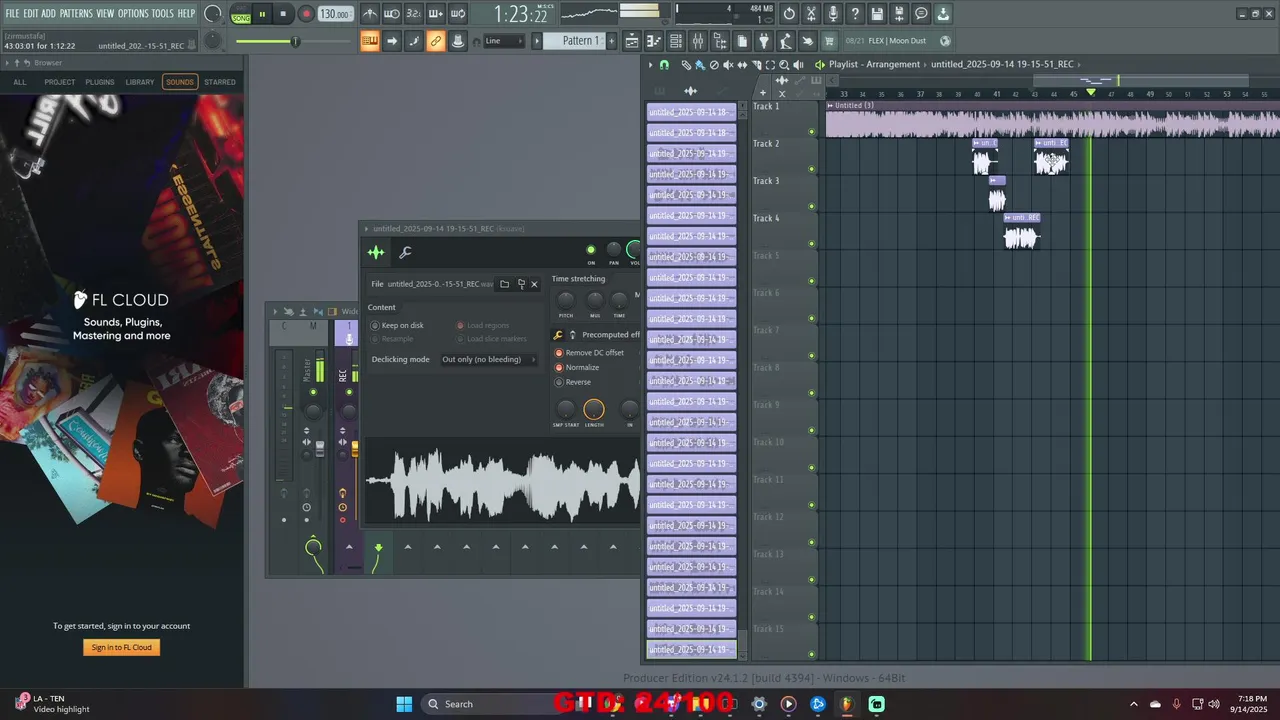Open the Piano roll view icon
The width and height of the screenshot is (1280, 720).
pos(654,41)
